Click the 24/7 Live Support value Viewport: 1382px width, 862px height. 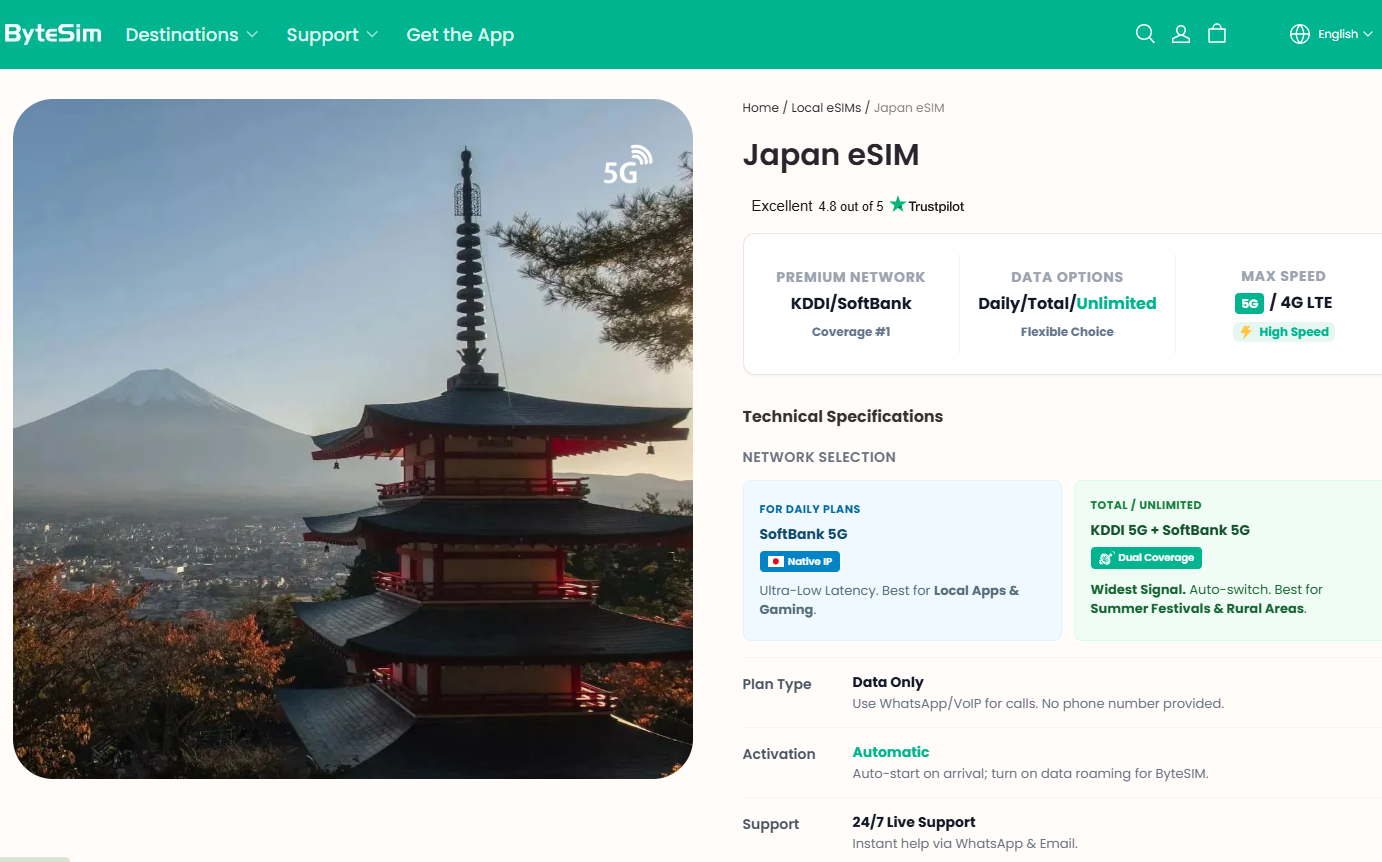914,822
